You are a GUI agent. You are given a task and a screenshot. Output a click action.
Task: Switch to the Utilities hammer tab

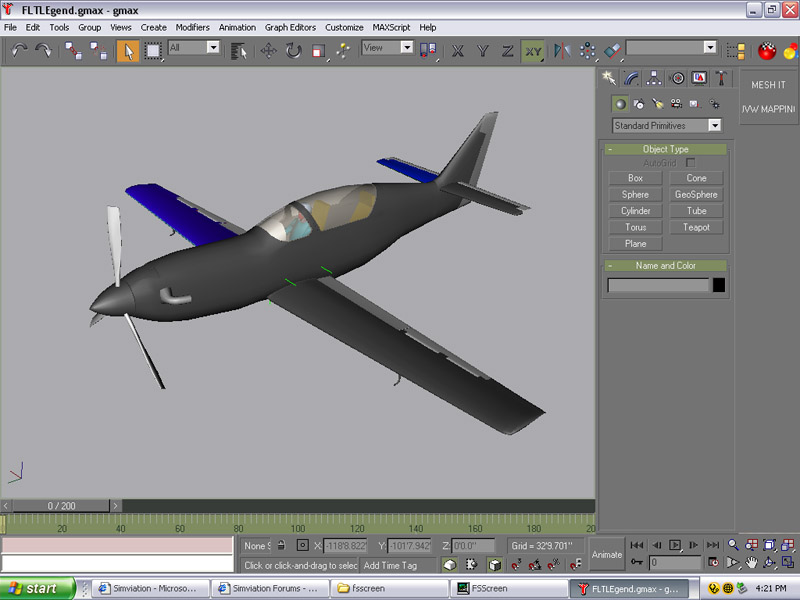point(721,78)
